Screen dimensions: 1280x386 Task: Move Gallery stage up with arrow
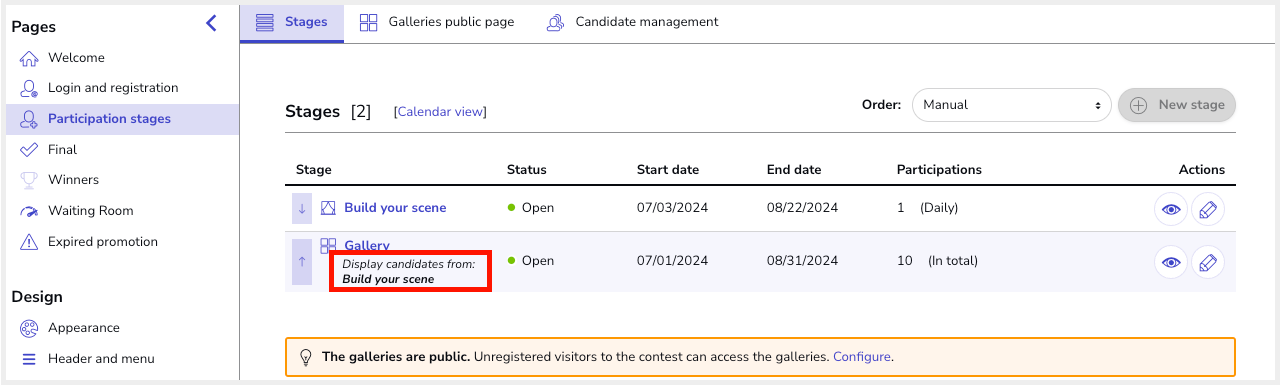(x=302, y=261)
